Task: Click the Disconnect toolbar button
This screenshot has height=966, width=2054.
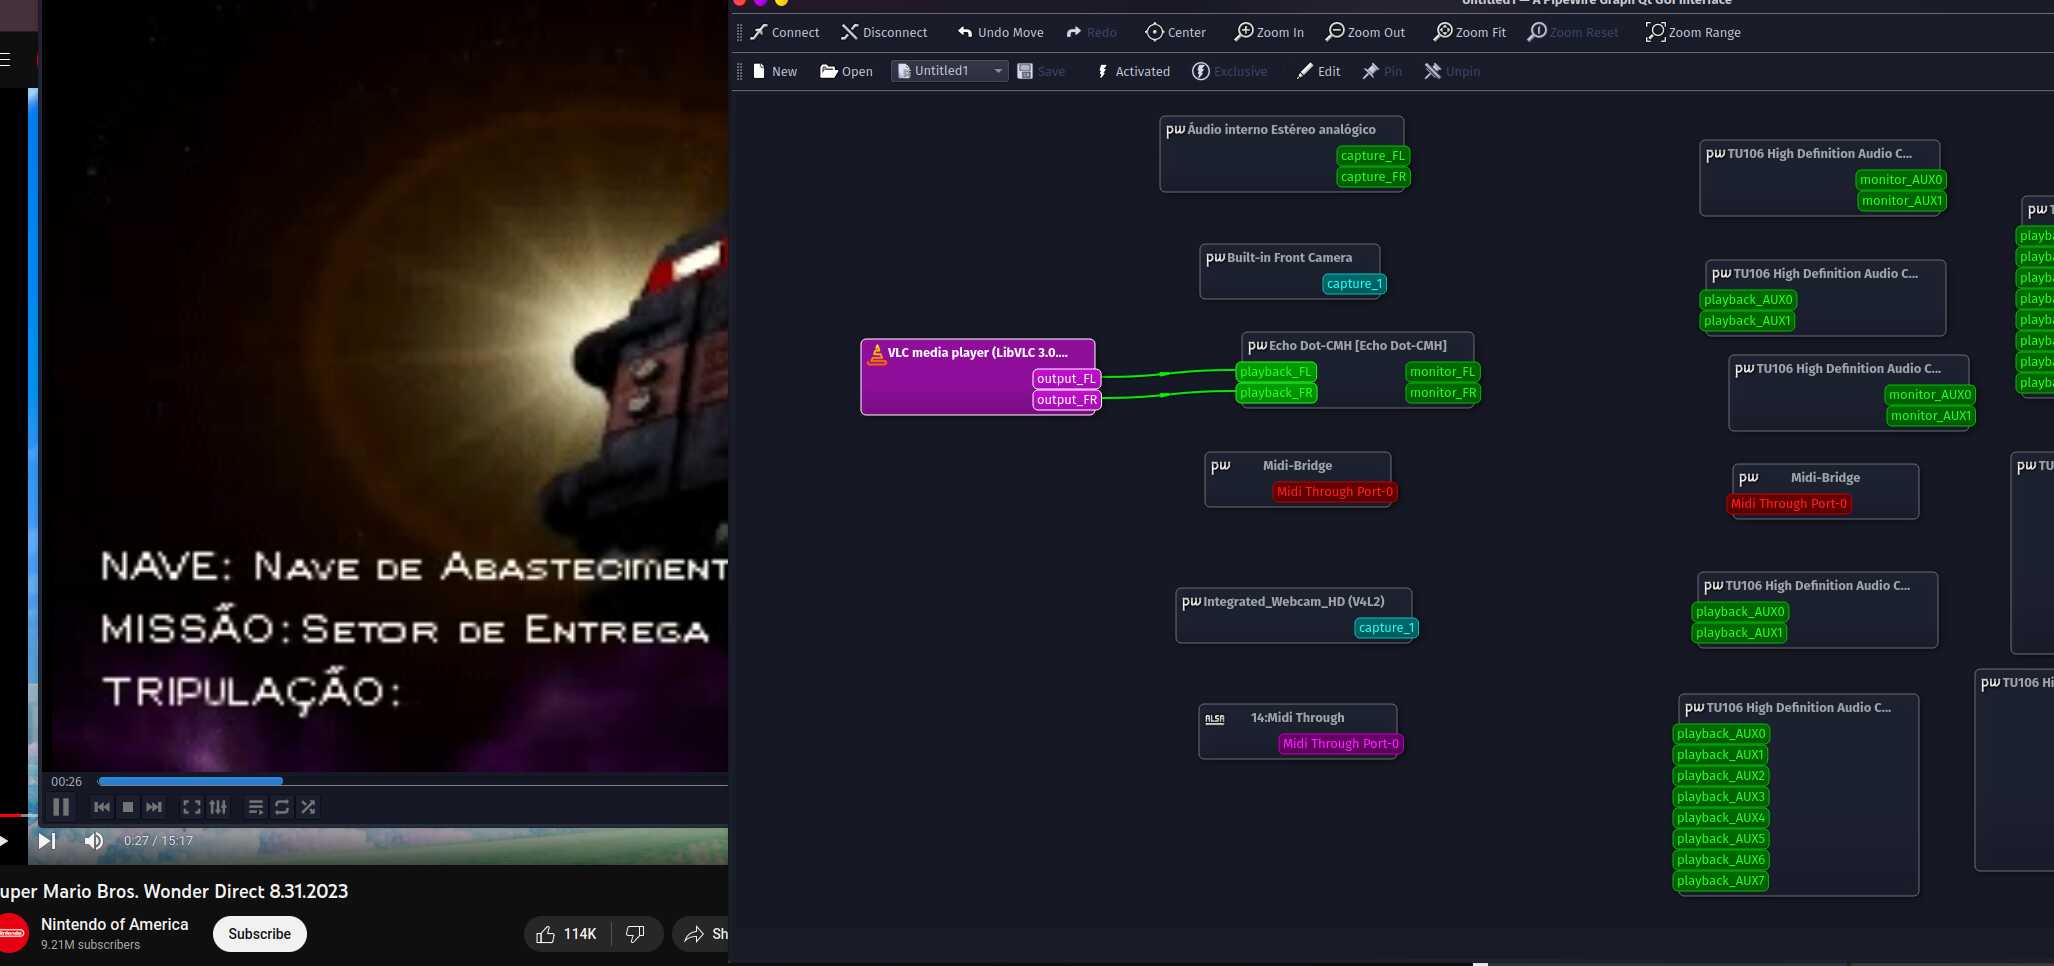Action: coord(884,32)
